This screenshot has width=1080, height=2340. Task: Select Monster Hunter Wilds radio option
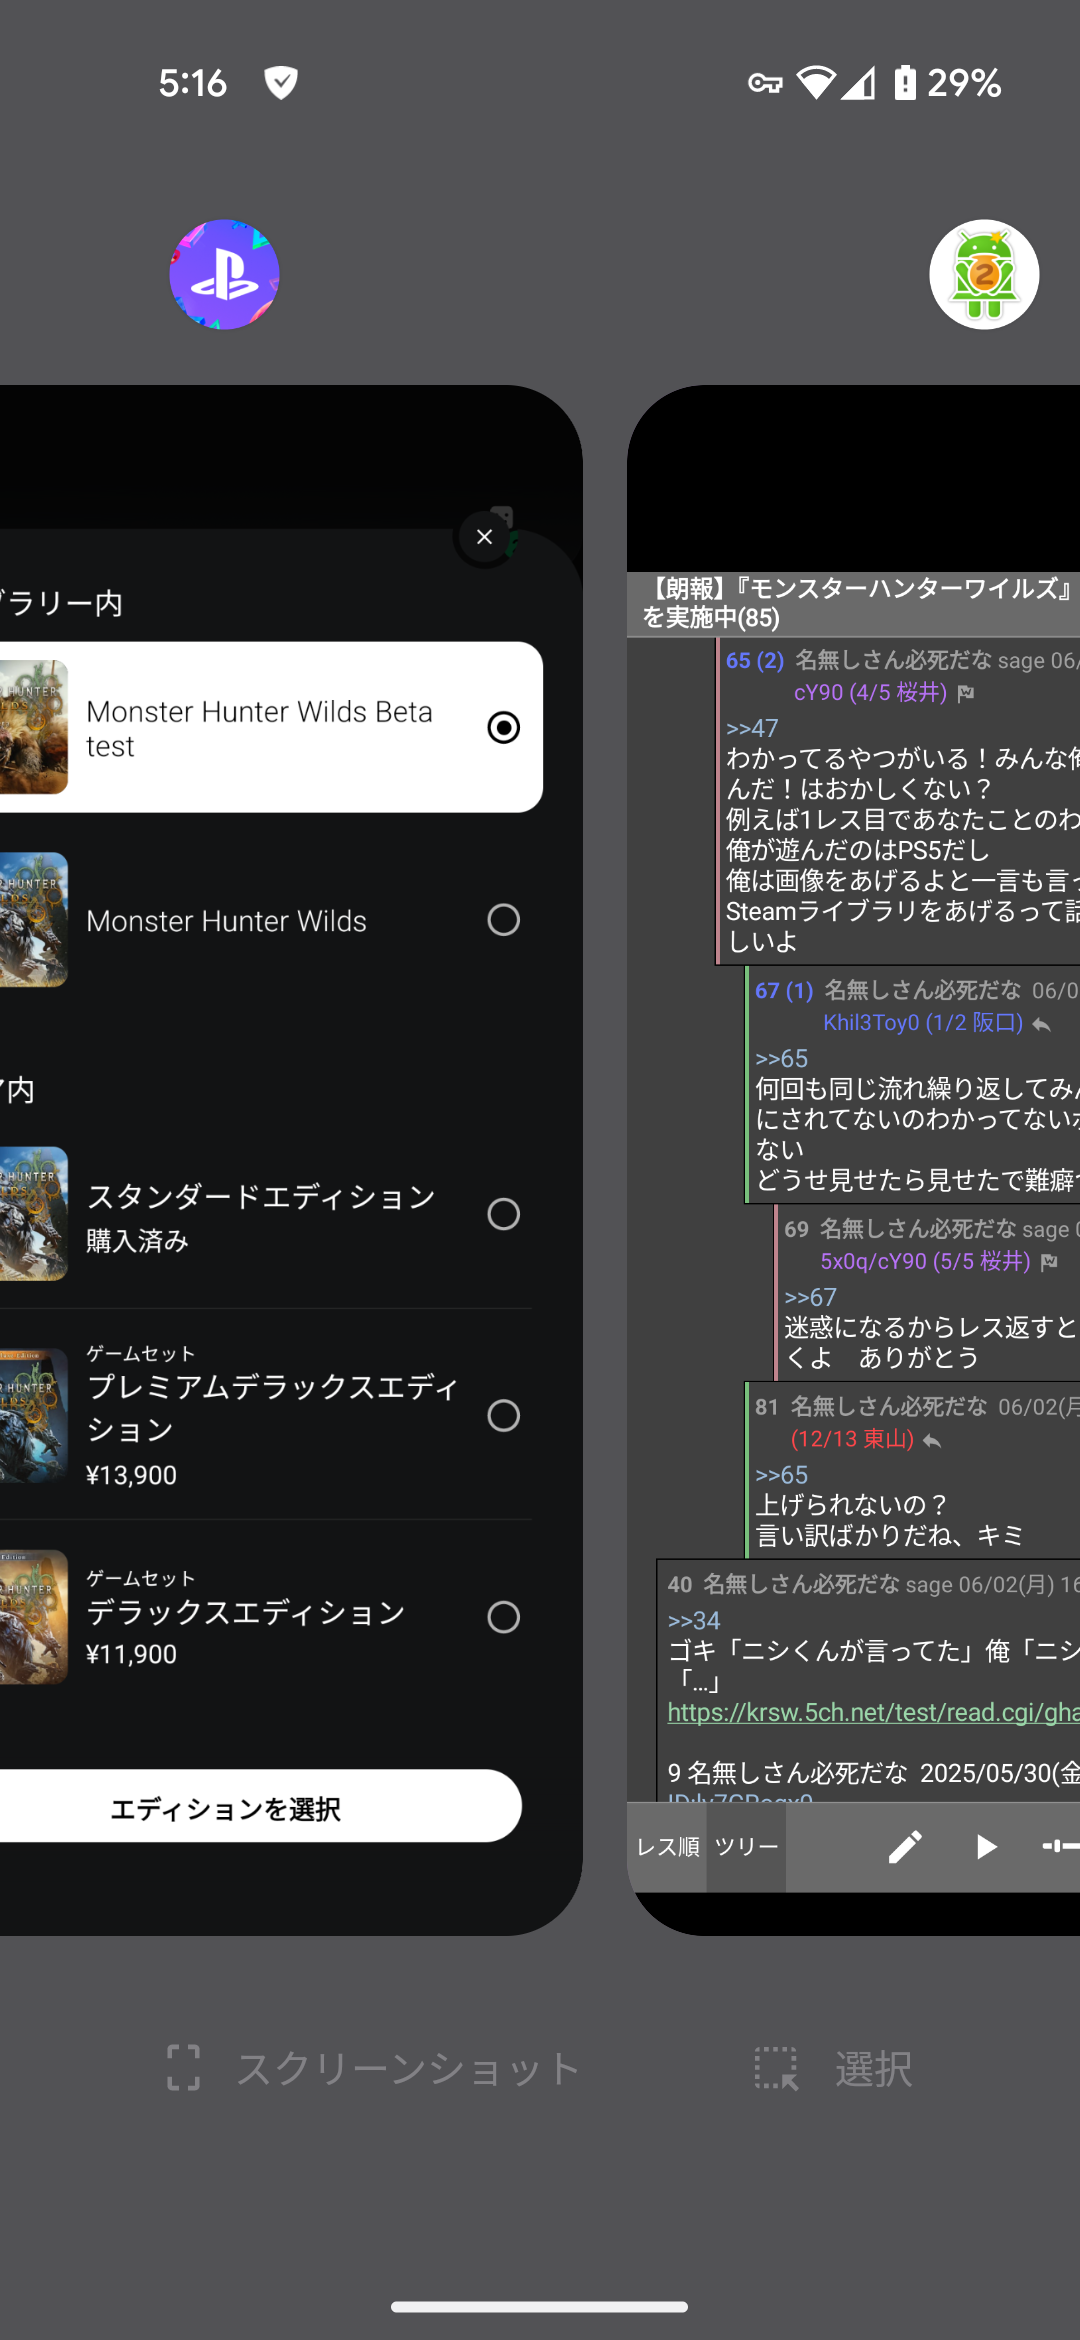tap(503, 920)
